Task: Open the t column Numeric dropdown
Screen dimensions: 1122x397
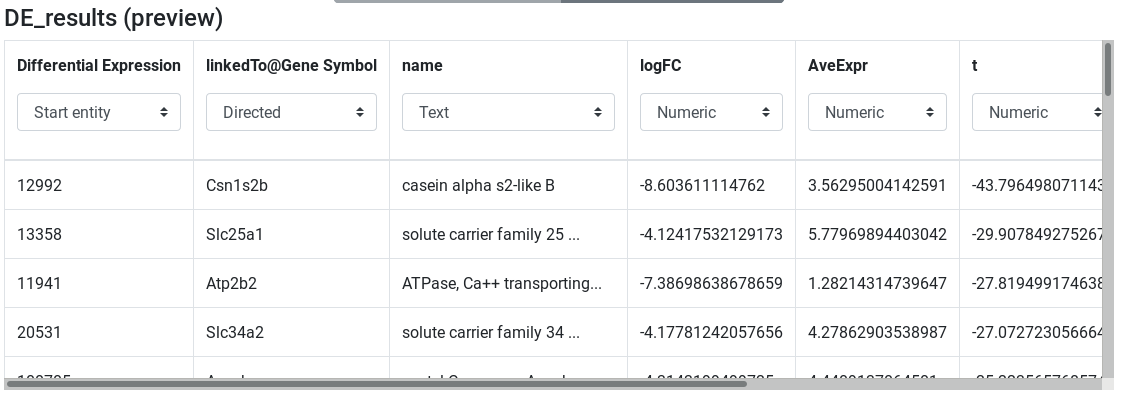Action: point(1037,112)
